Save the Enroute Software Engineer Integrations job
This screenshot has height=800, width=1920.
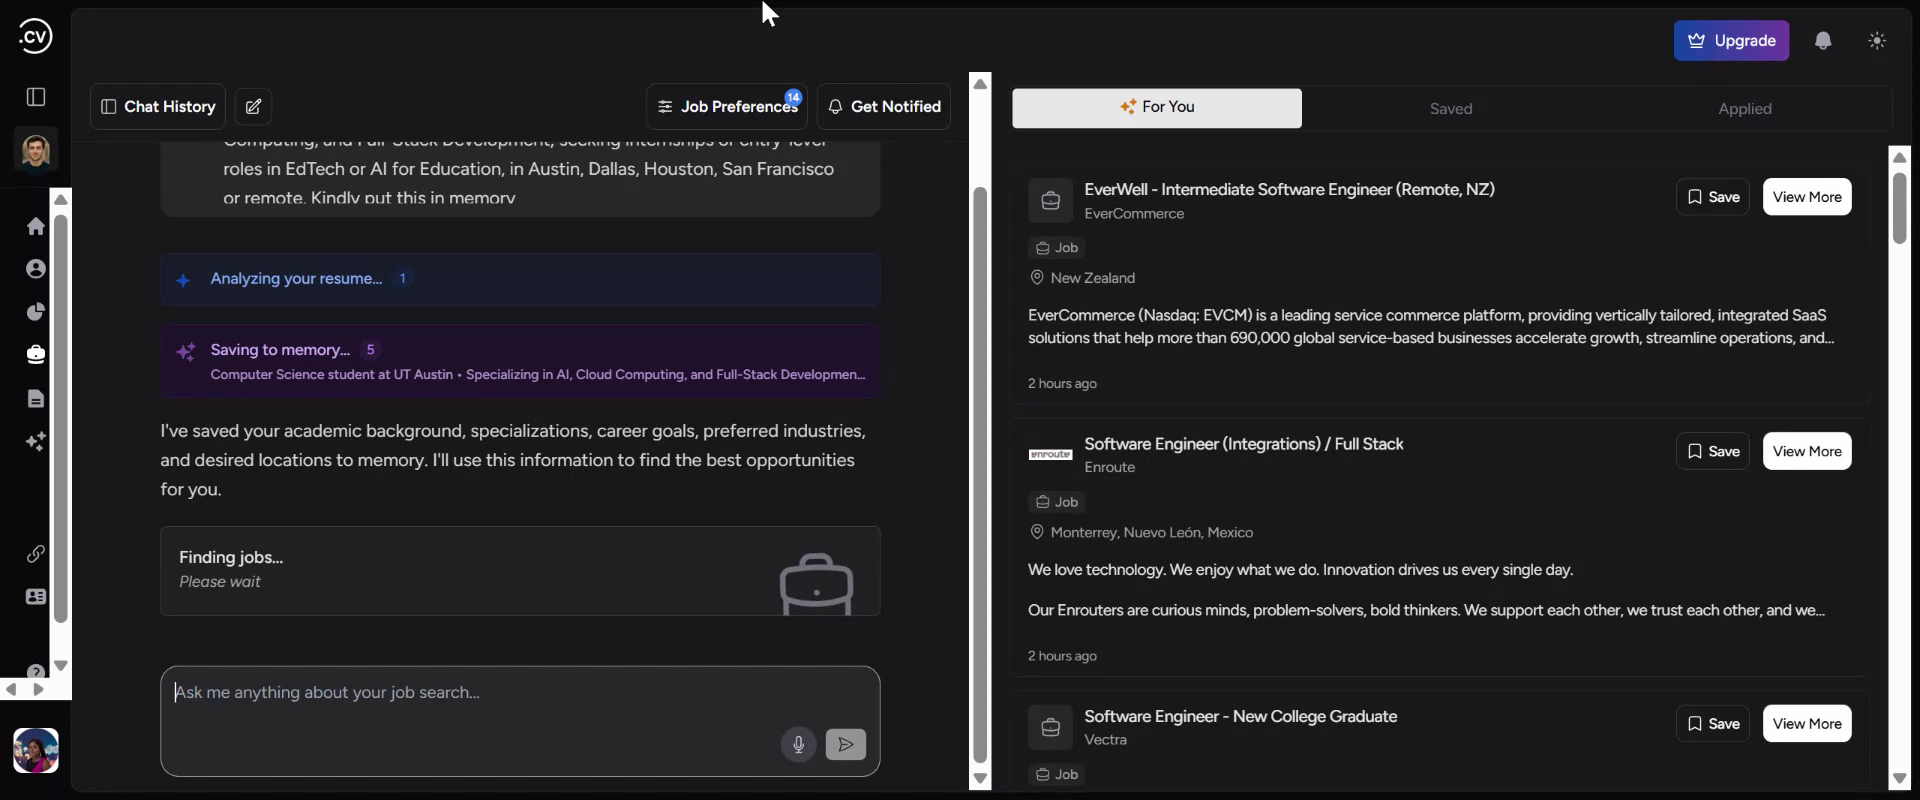(x=1713, y=451)
